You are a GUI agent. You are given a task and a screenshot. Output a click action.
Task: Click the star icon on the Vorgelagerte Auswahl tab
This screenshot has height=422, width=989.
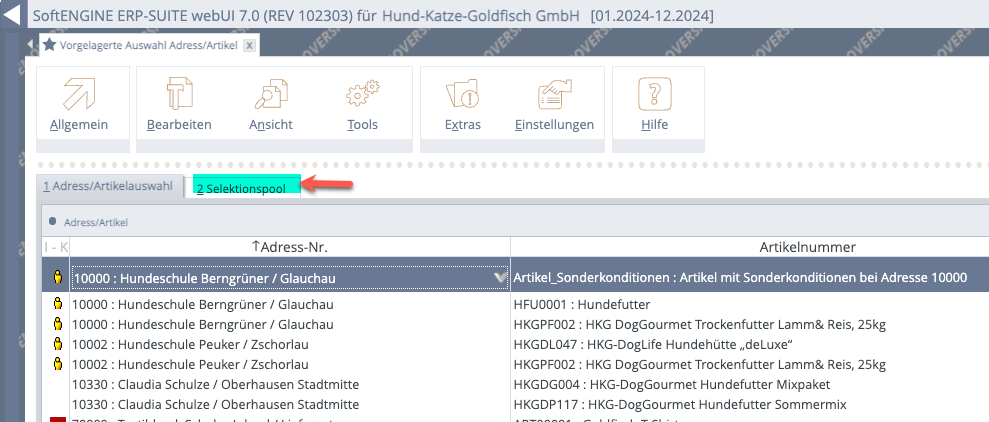tap(49, 46)
